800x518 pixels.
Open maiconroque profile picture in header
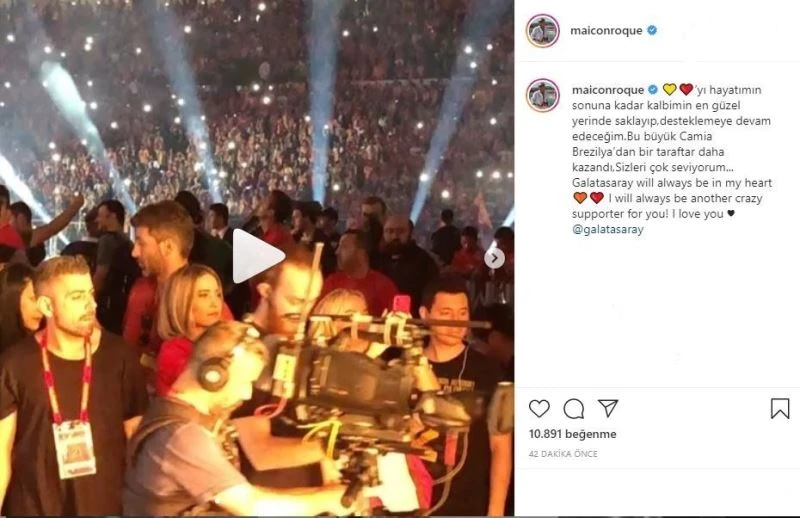click(x=543, y=31)
